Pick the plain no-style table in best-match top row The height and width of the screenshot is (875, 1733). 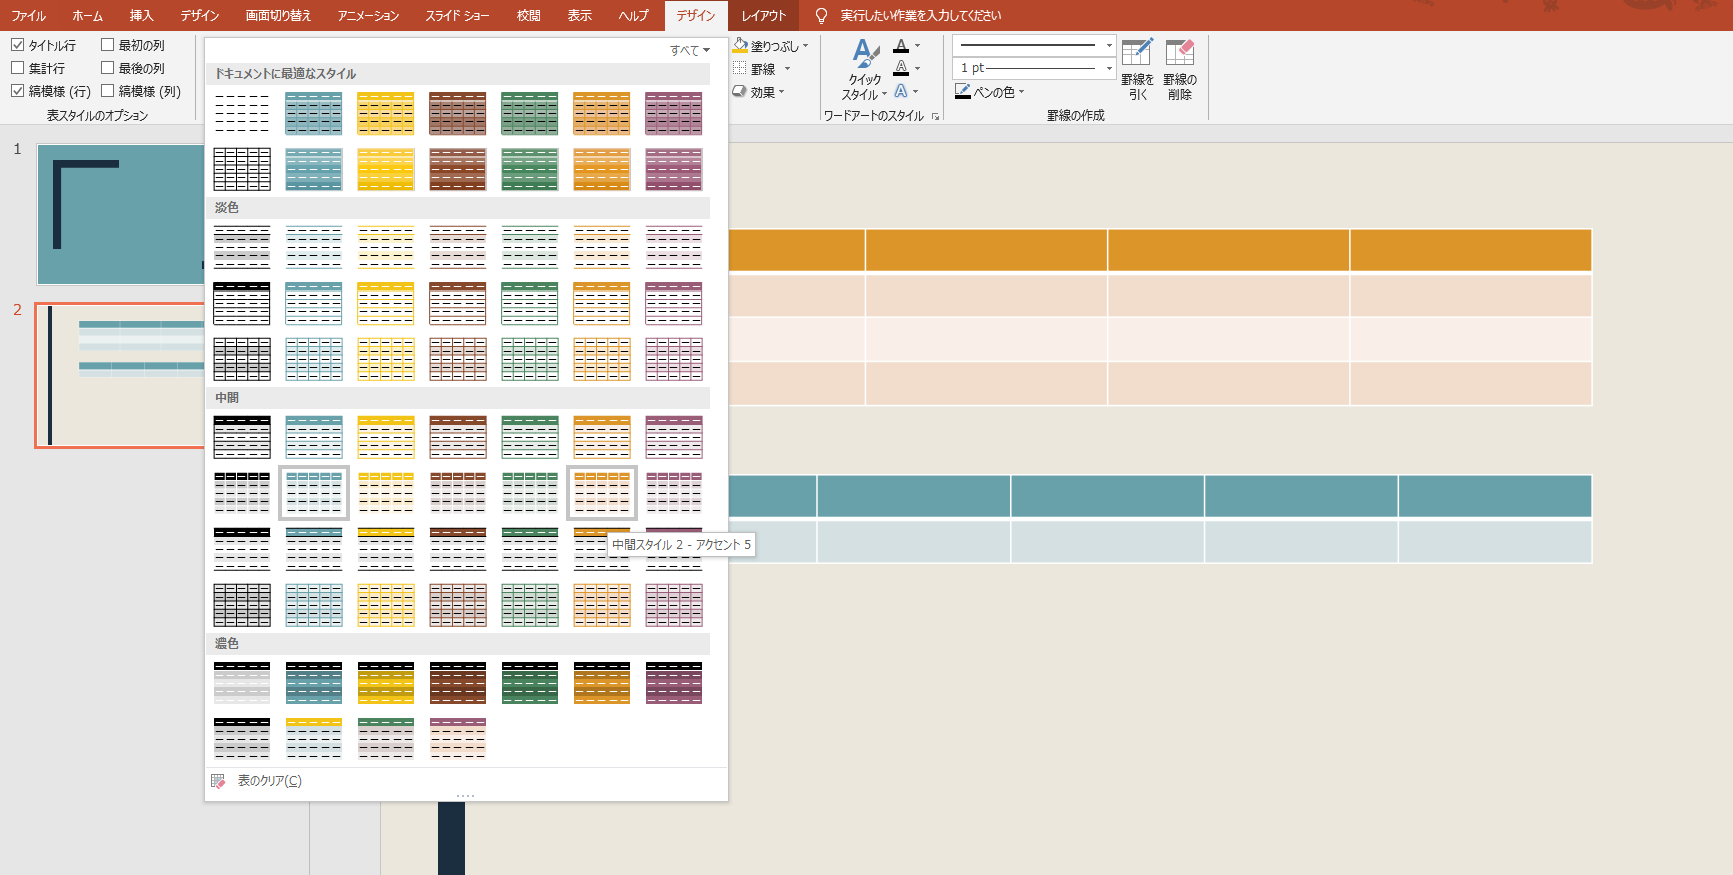click(242, 114)
